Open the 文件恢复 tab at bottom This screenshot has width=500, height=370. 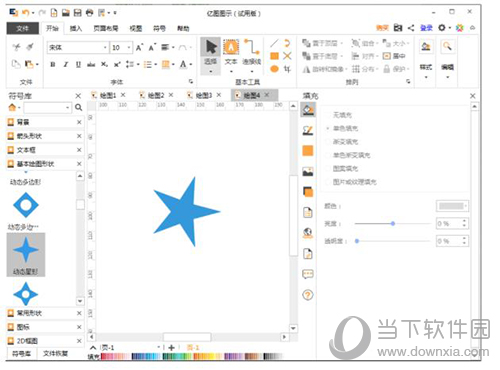point(56,353)
